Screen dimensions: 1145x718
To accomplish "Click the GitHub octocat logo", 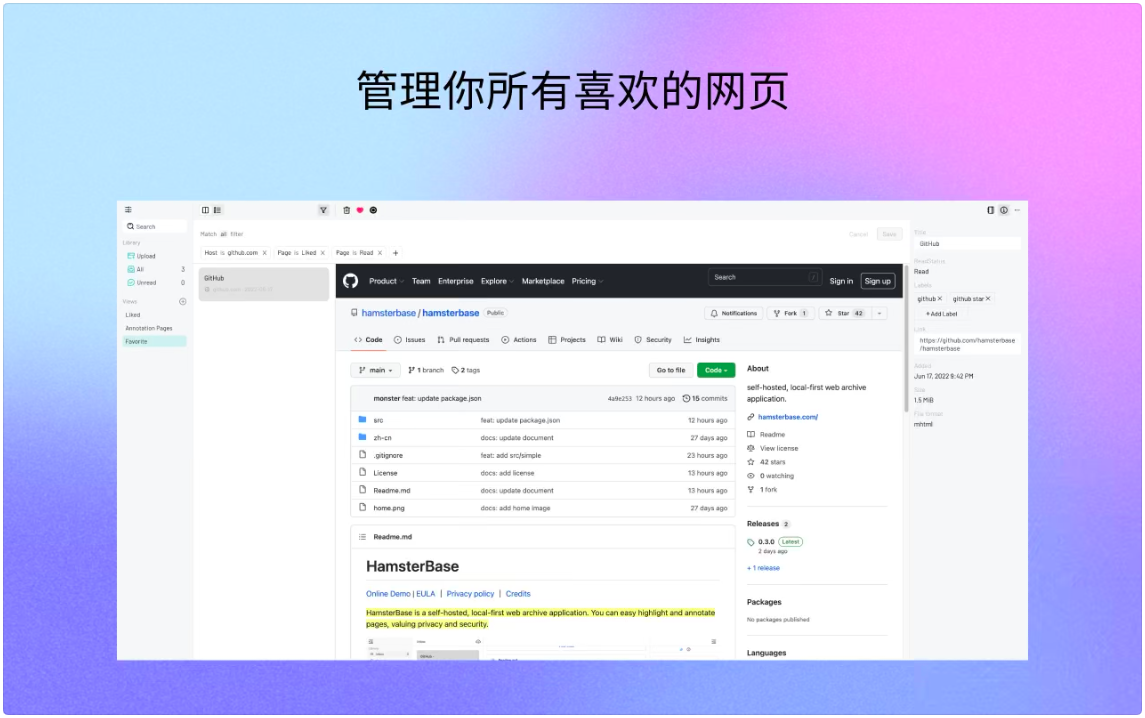I will pyautogui.click(x=351, y=280).
